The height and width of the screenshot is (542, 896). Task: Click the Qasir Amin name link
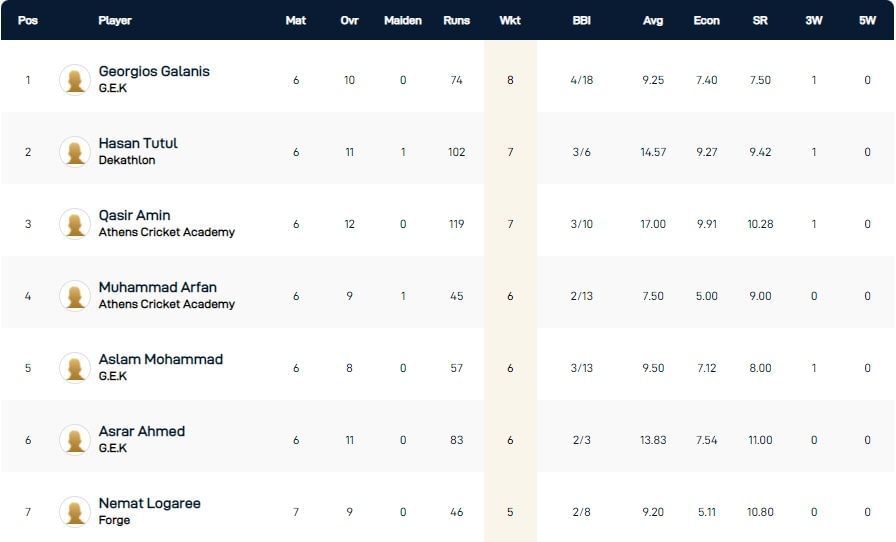(134, 216)
